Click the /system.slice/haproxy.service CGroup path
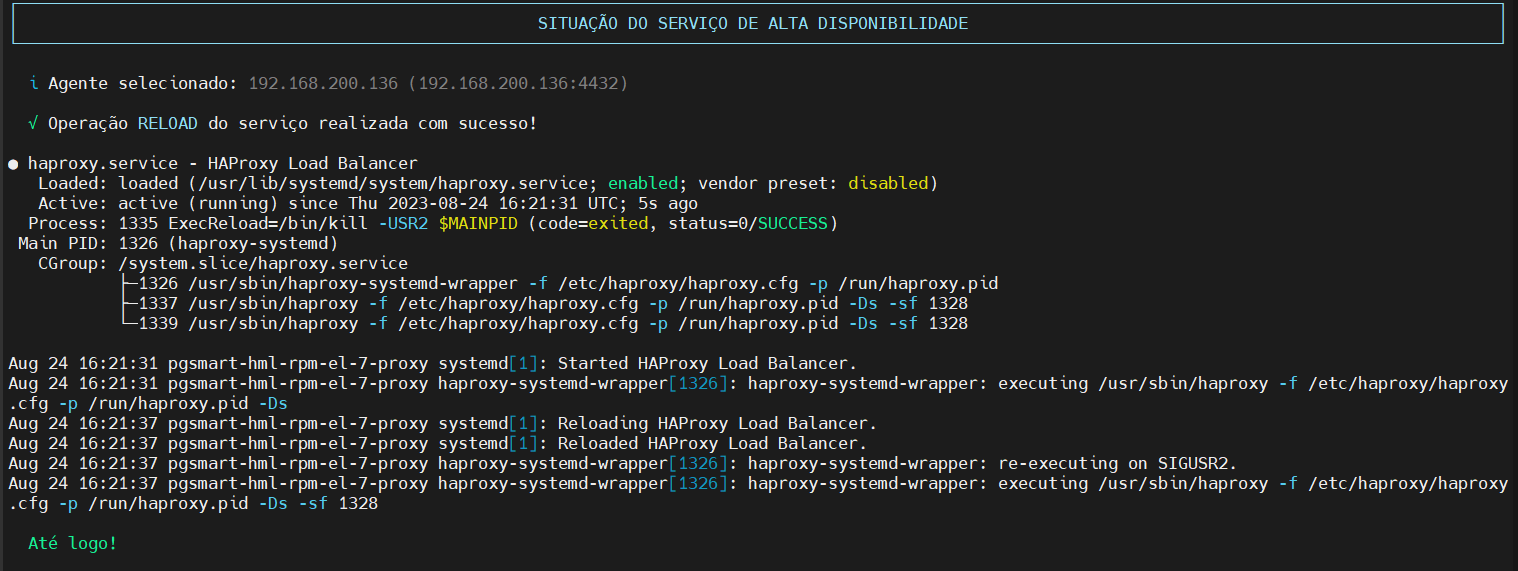Viewport: 1518px width, 571px height. coord(263,263)
